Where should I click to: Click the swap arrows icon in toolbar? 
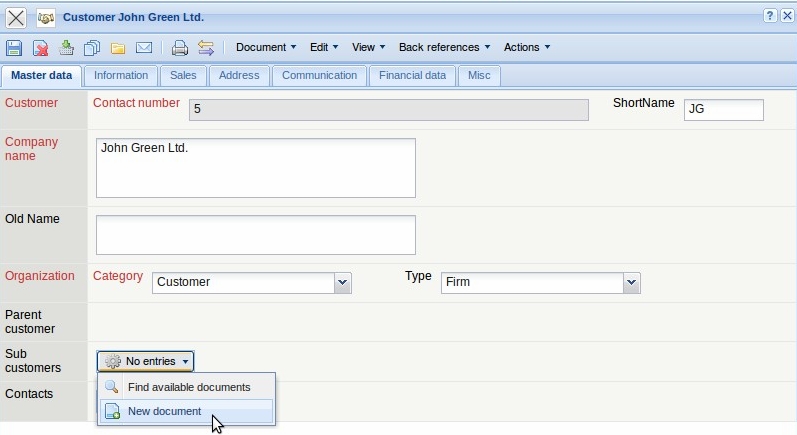coord(206,47)
